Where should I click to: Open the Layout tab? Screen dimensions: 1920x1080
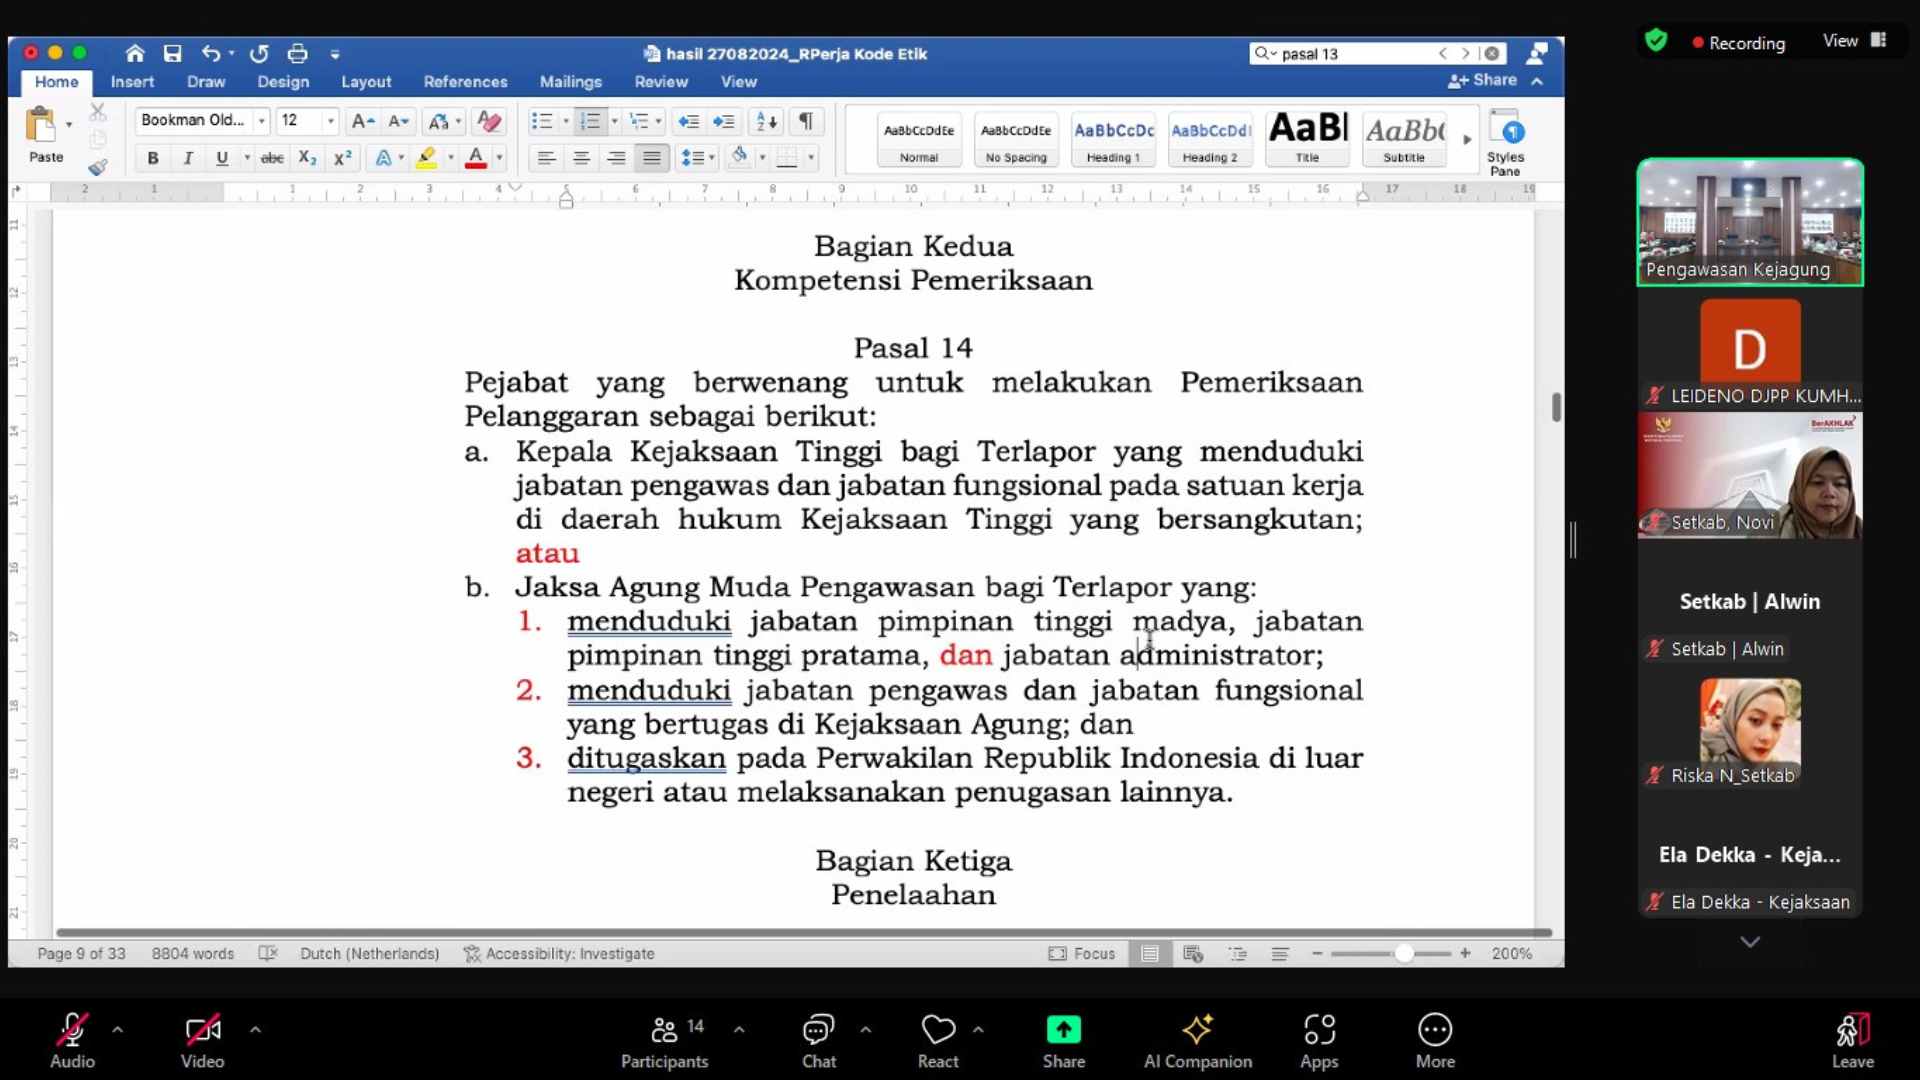pos(366,82)
